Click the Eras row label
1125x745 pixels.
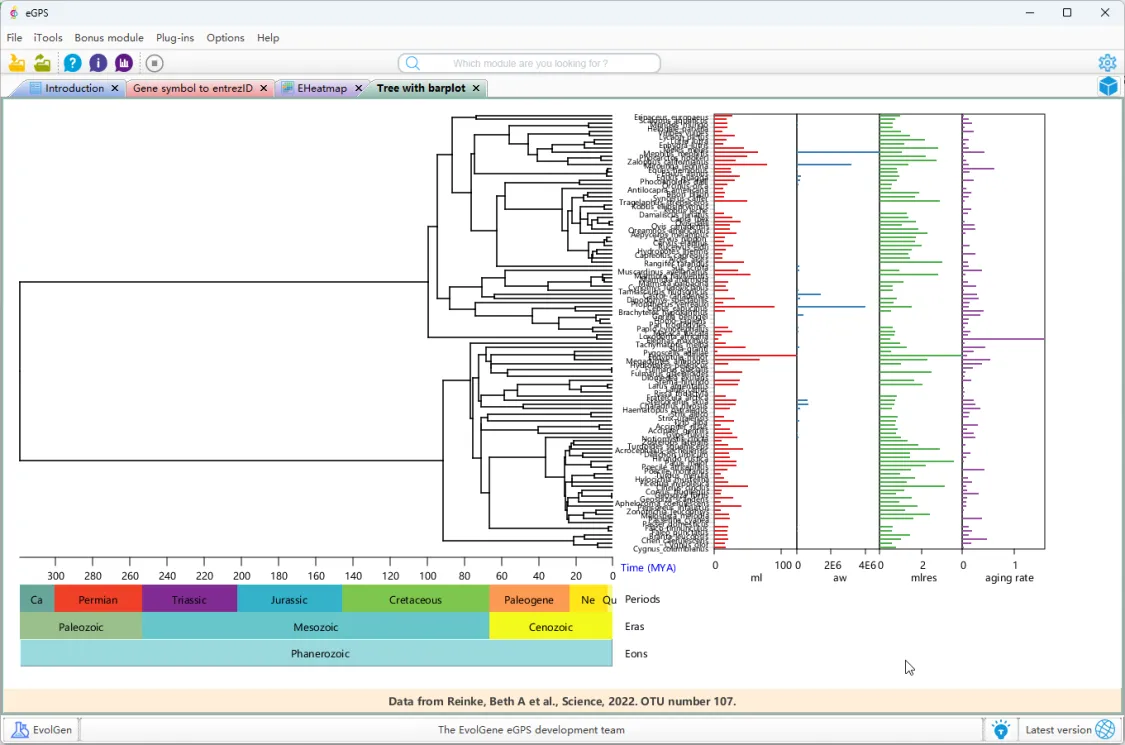pyautogui.click(x=634, y=626)
